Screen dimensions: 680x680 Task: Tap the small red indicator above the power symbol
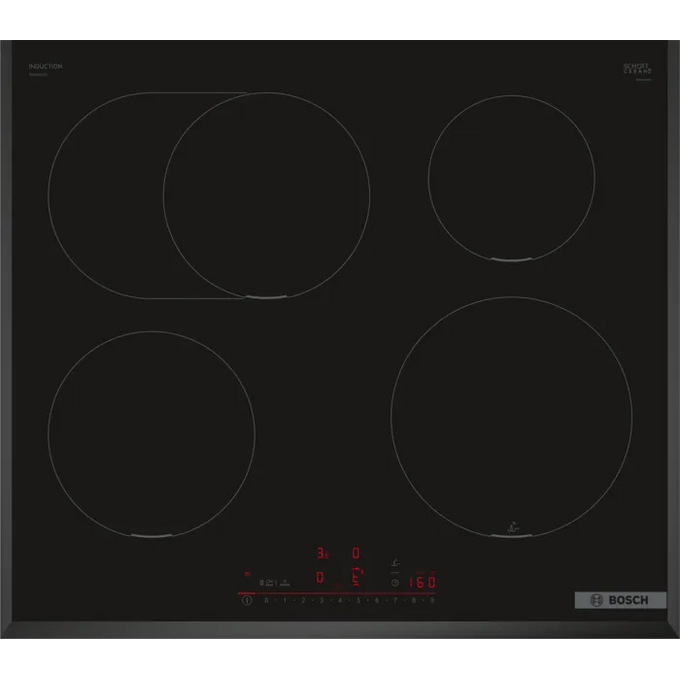coord(246,575)
